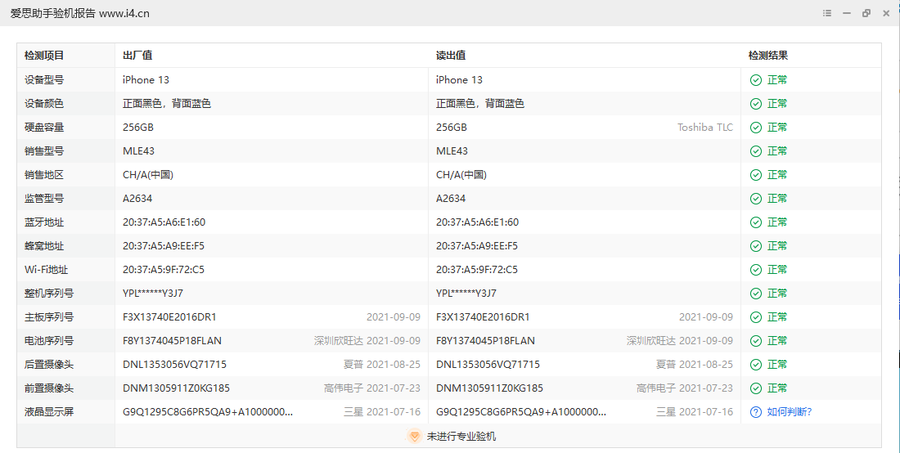Click the Toshiba TLC storage note
This screenshot has width=900, height=453.
click(x=705, y=127)
